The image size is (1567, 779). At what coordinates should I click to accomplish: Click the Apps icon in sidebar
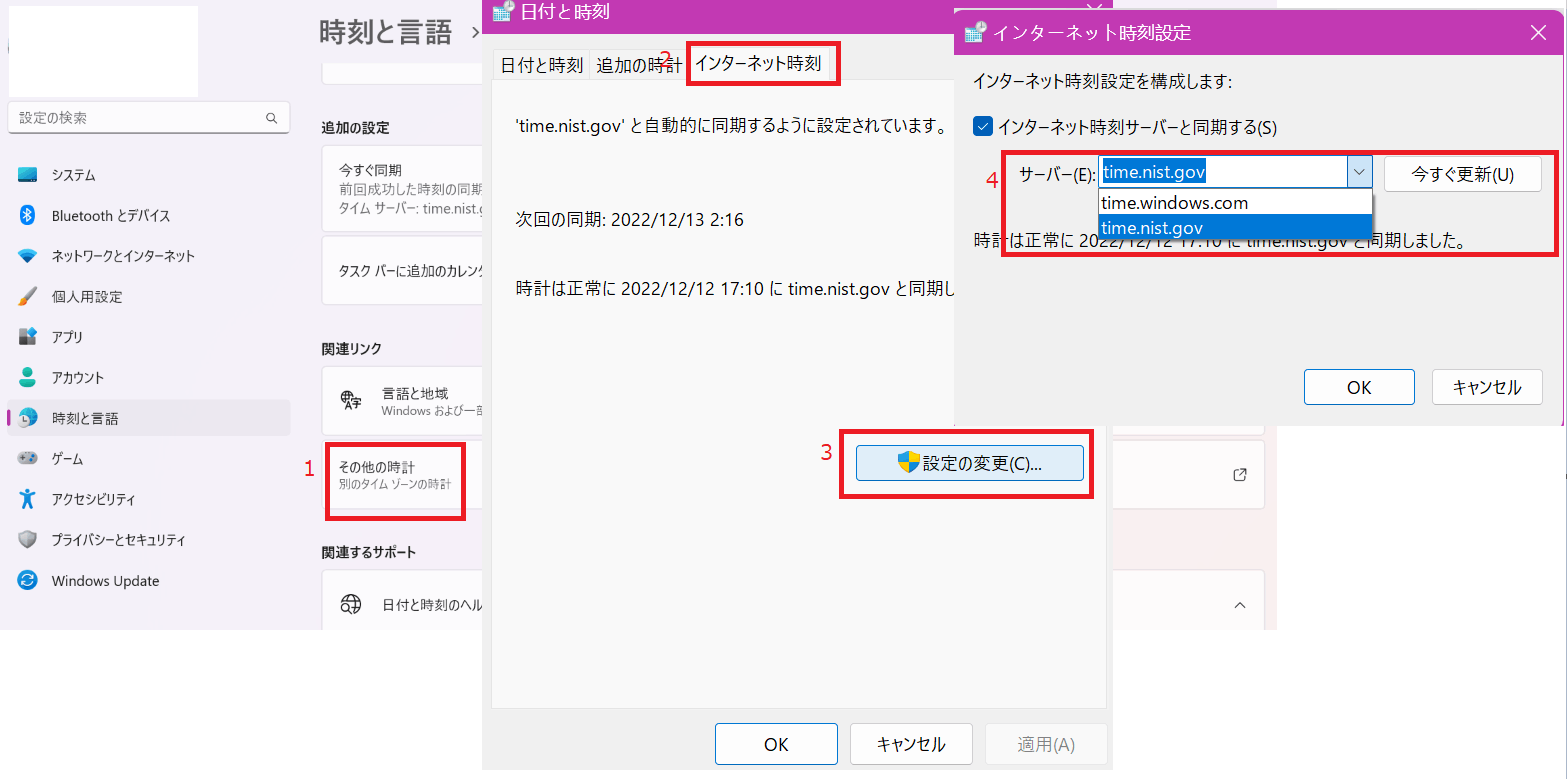(x=28, y=337)
